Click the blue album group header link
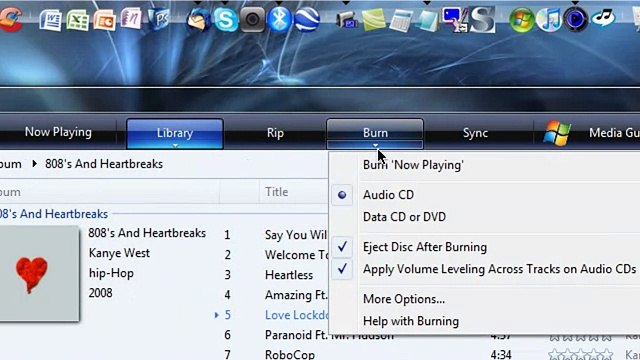 [x=53, y=214]
